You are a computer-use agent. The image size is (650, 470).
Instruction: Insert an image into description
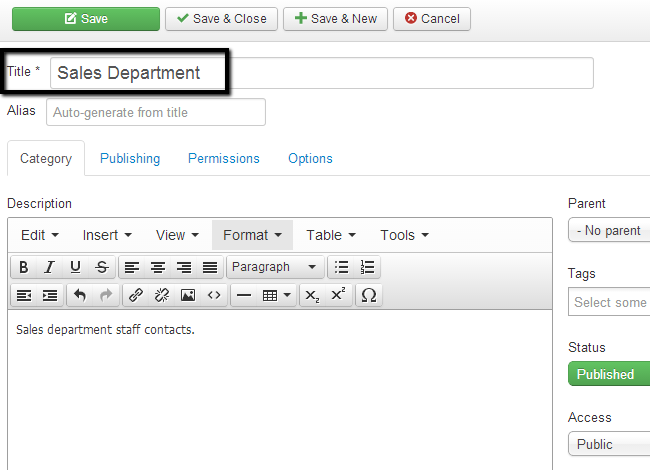pos(187,295)
